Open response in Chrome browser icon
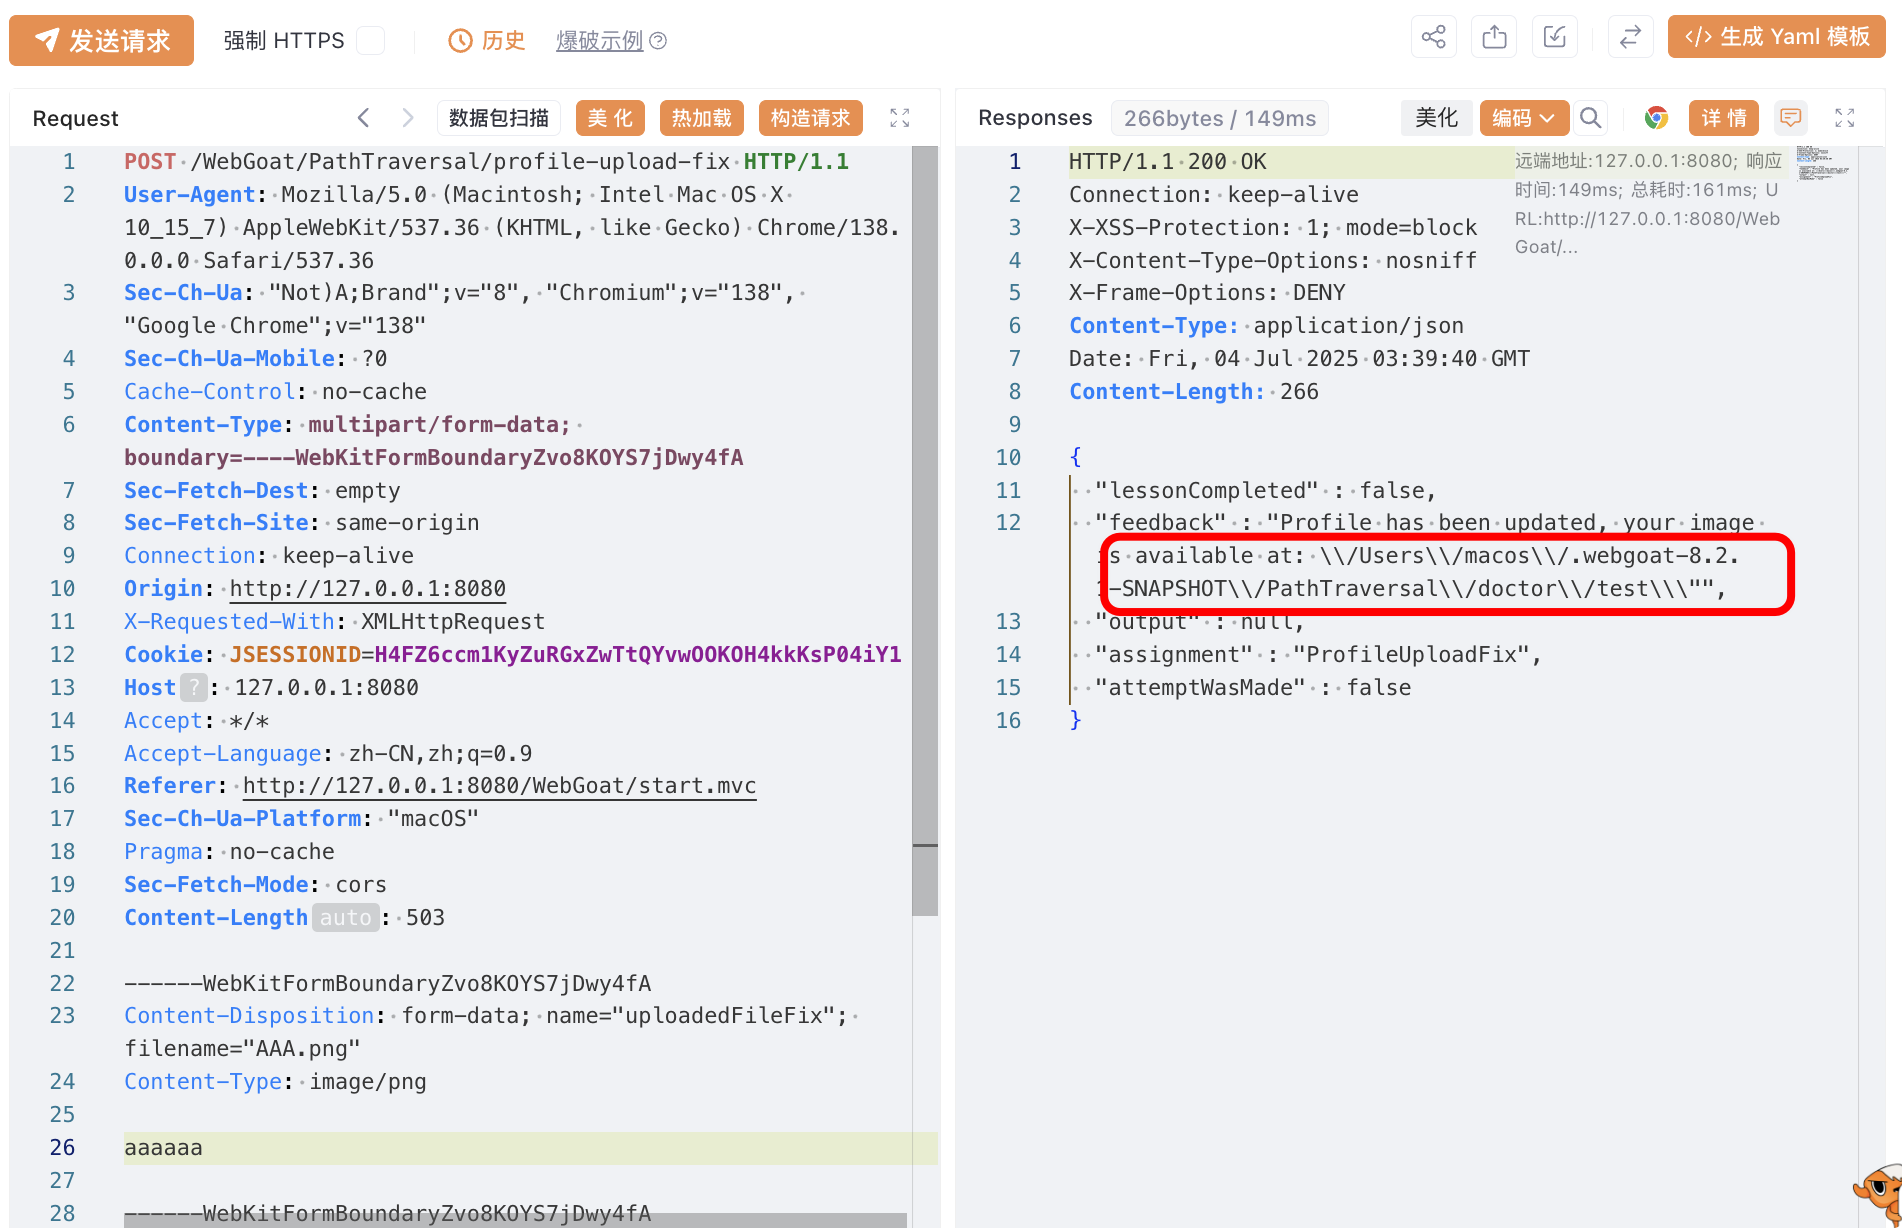This screenshot has height=1228, width=1902. coord(1657,118)
